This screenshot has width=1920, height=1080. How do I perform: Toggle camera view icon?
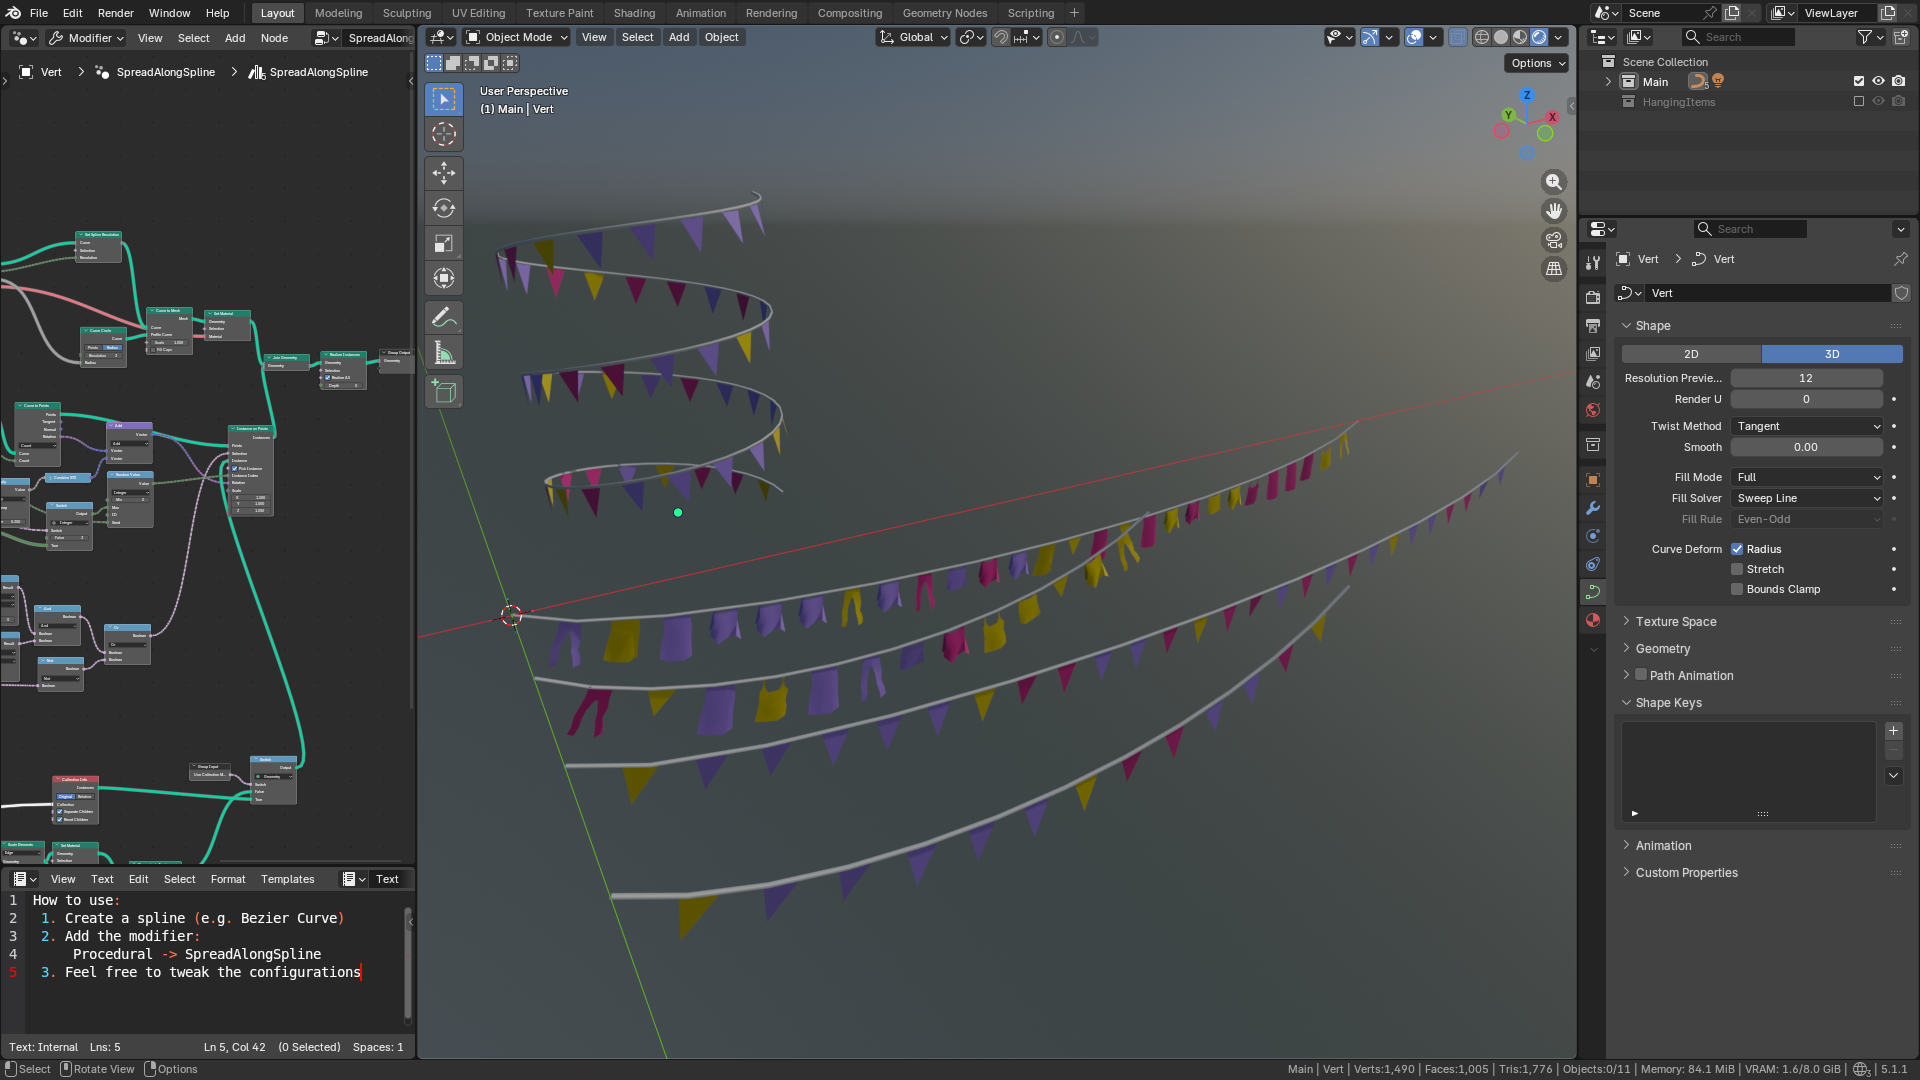coord(1553,240)
